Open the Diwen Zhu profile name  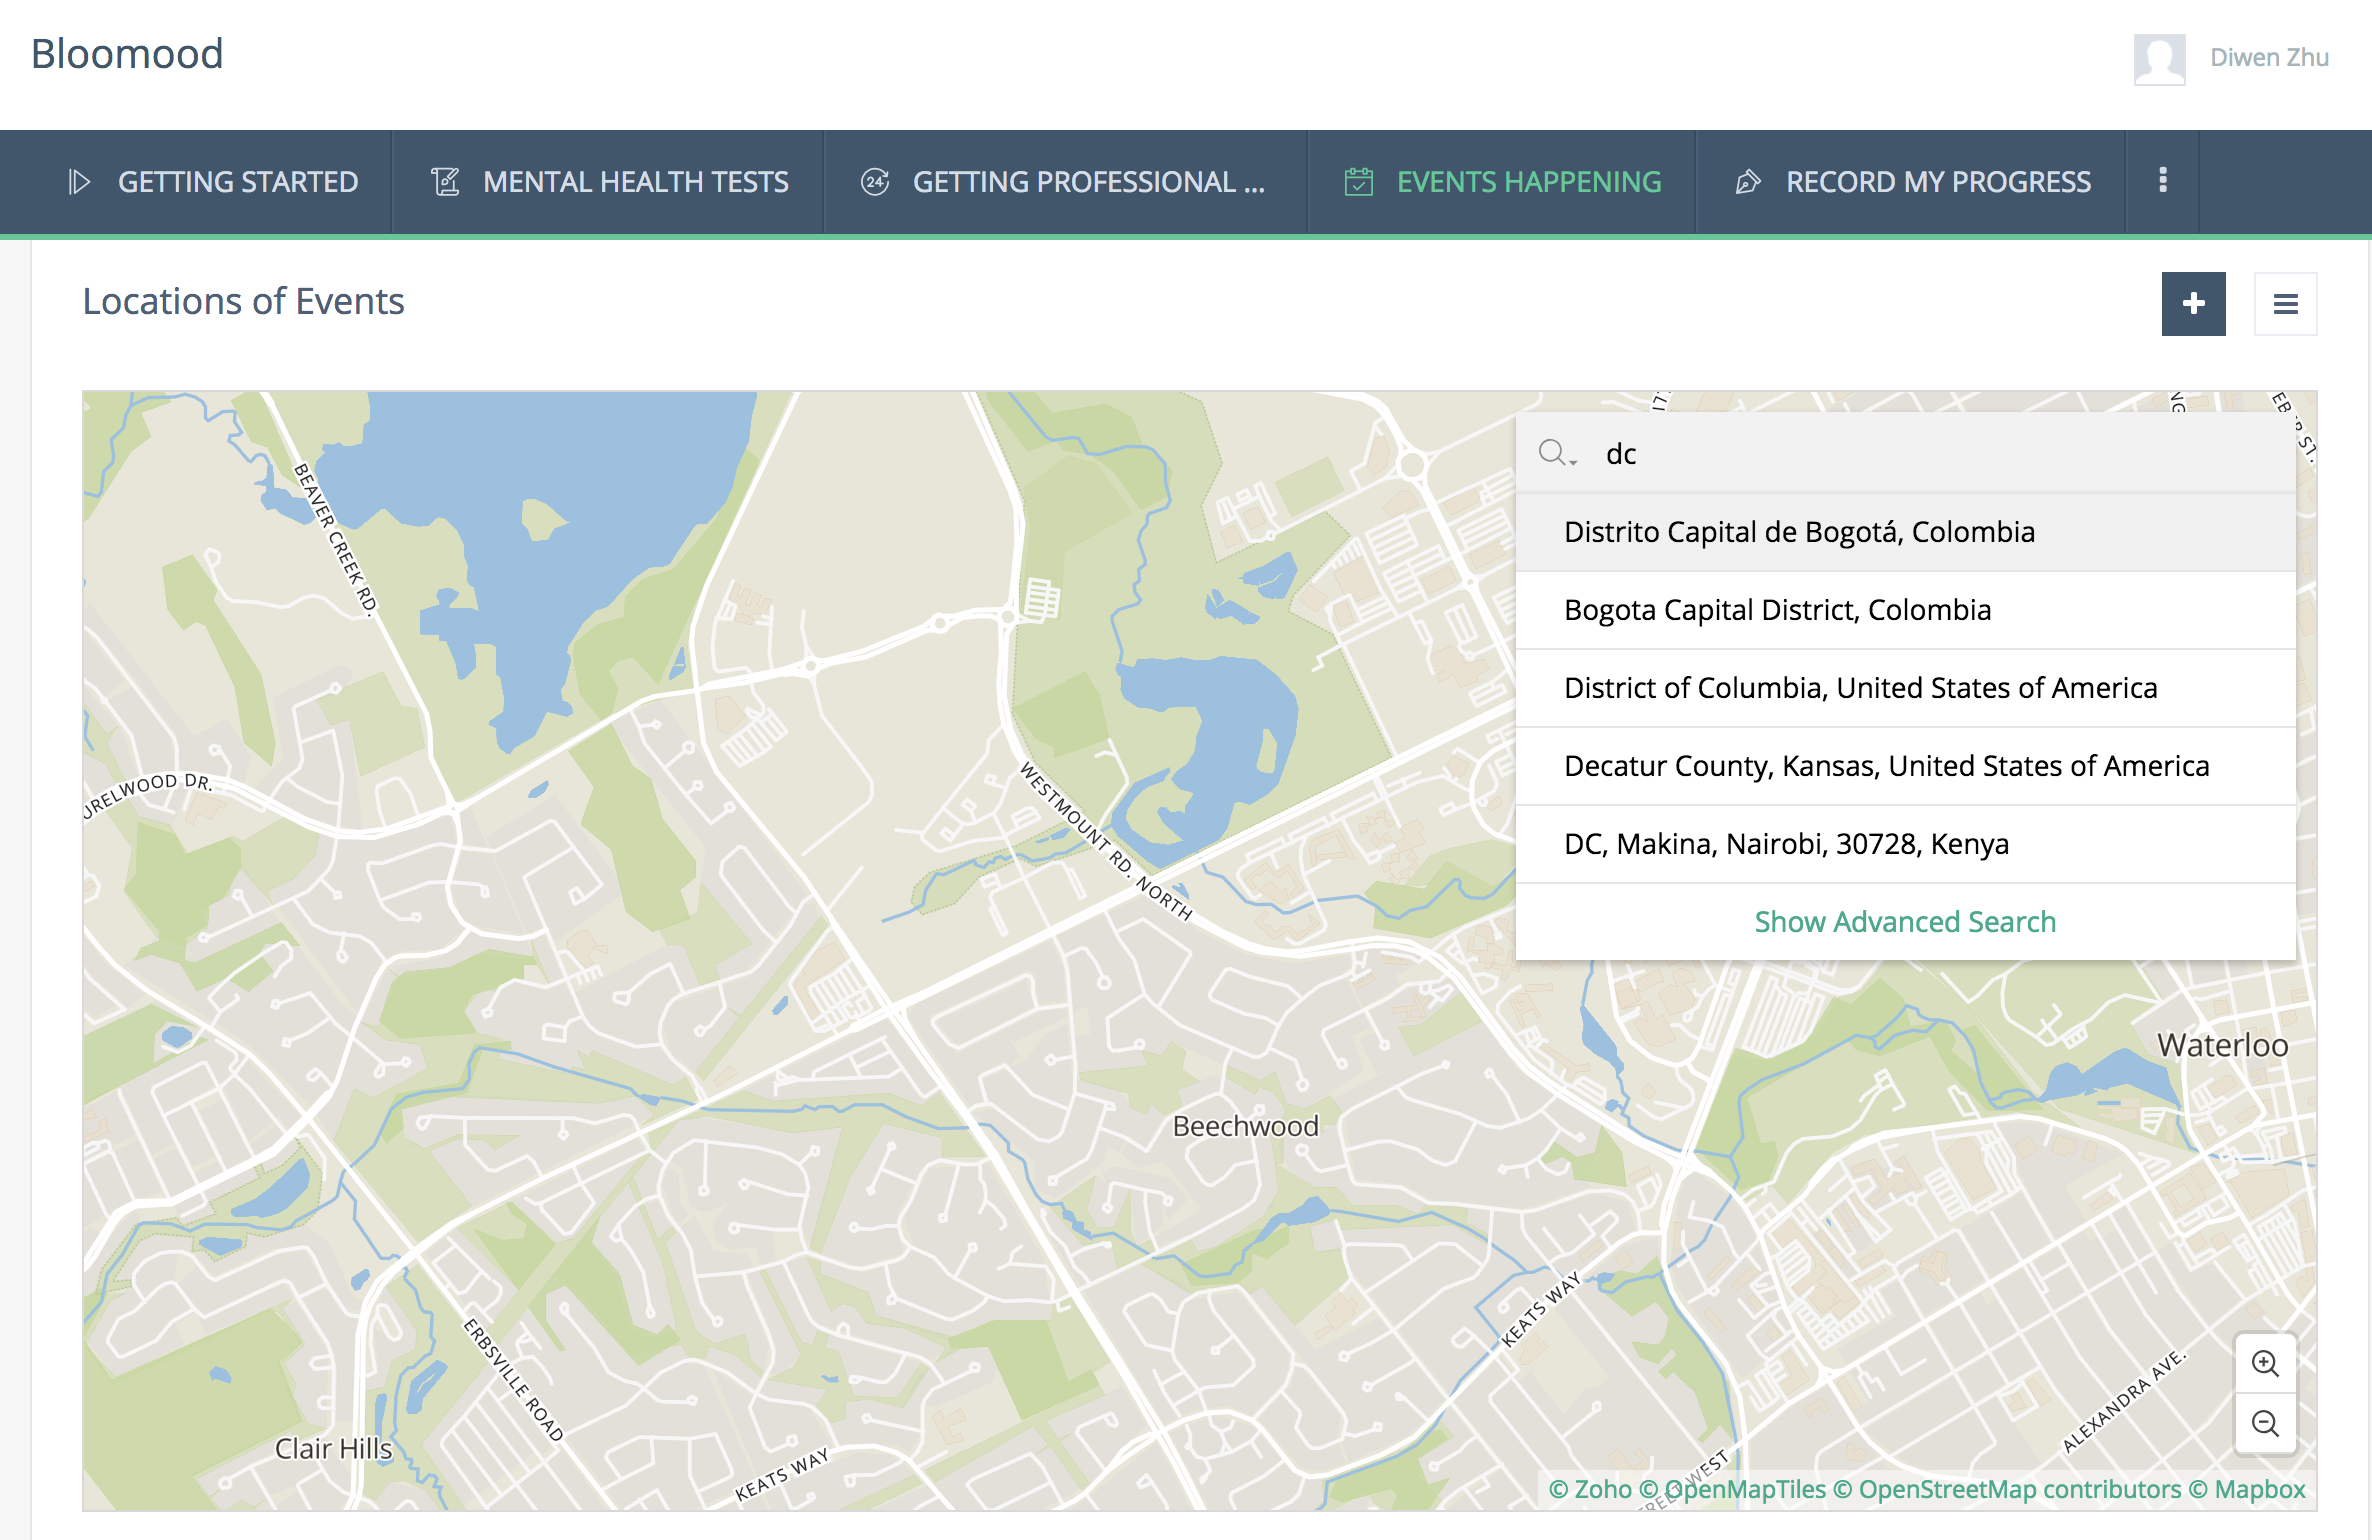[x=2268, y=58]
